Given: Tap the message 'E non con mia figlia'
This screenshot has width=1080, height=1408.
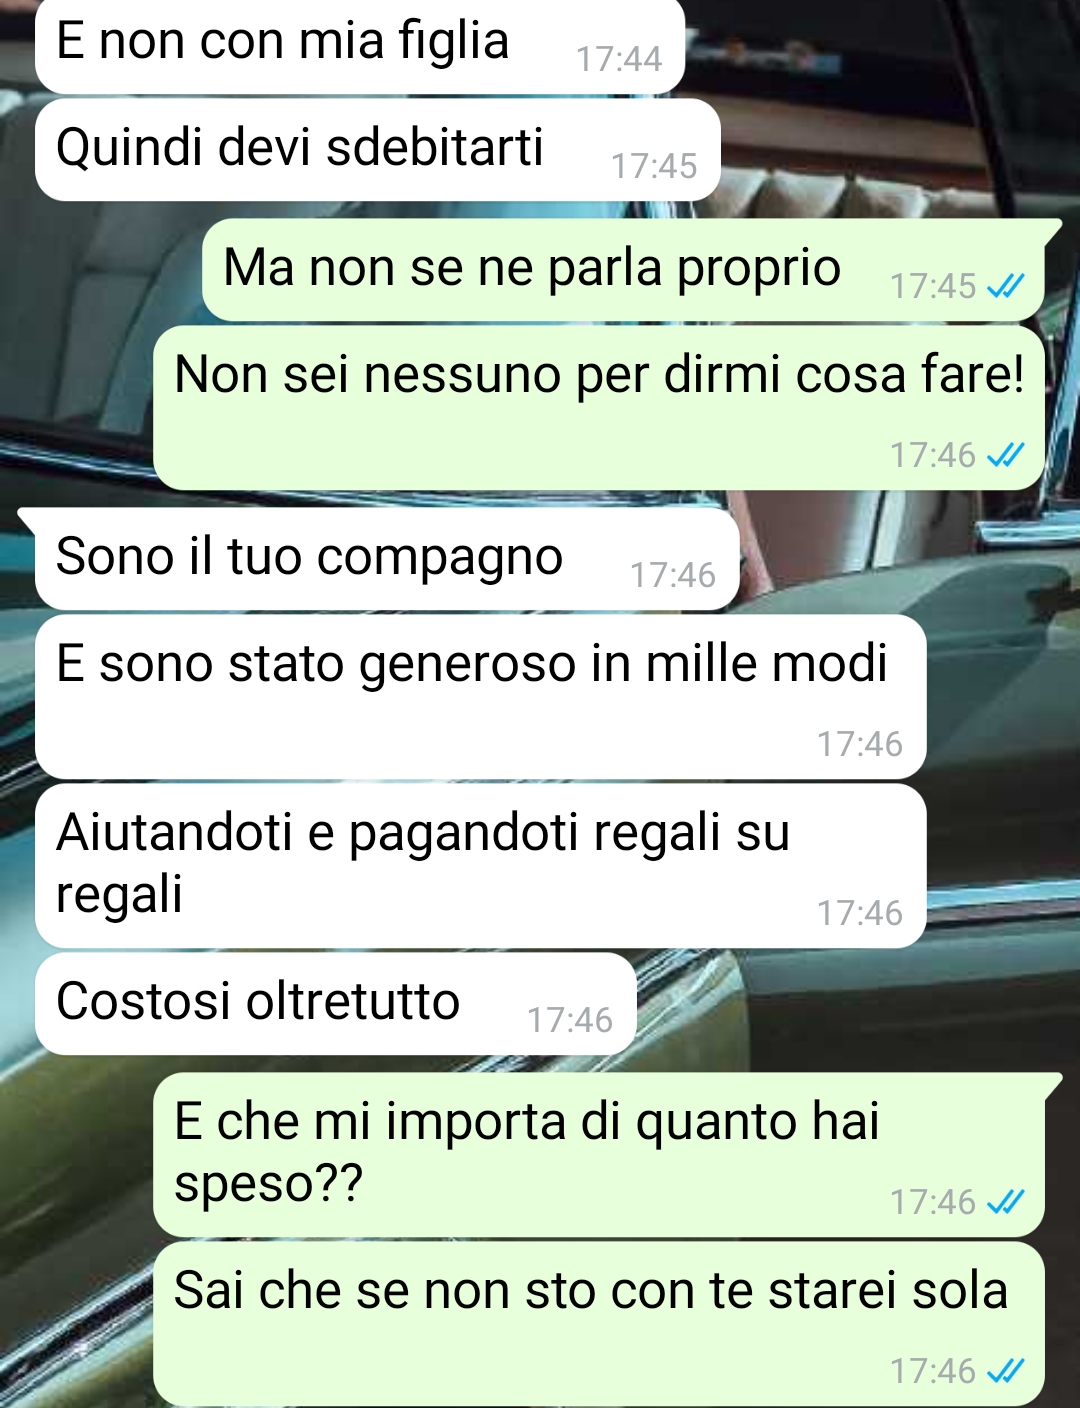Looking at the screenshot, I should tap(360, 46).
